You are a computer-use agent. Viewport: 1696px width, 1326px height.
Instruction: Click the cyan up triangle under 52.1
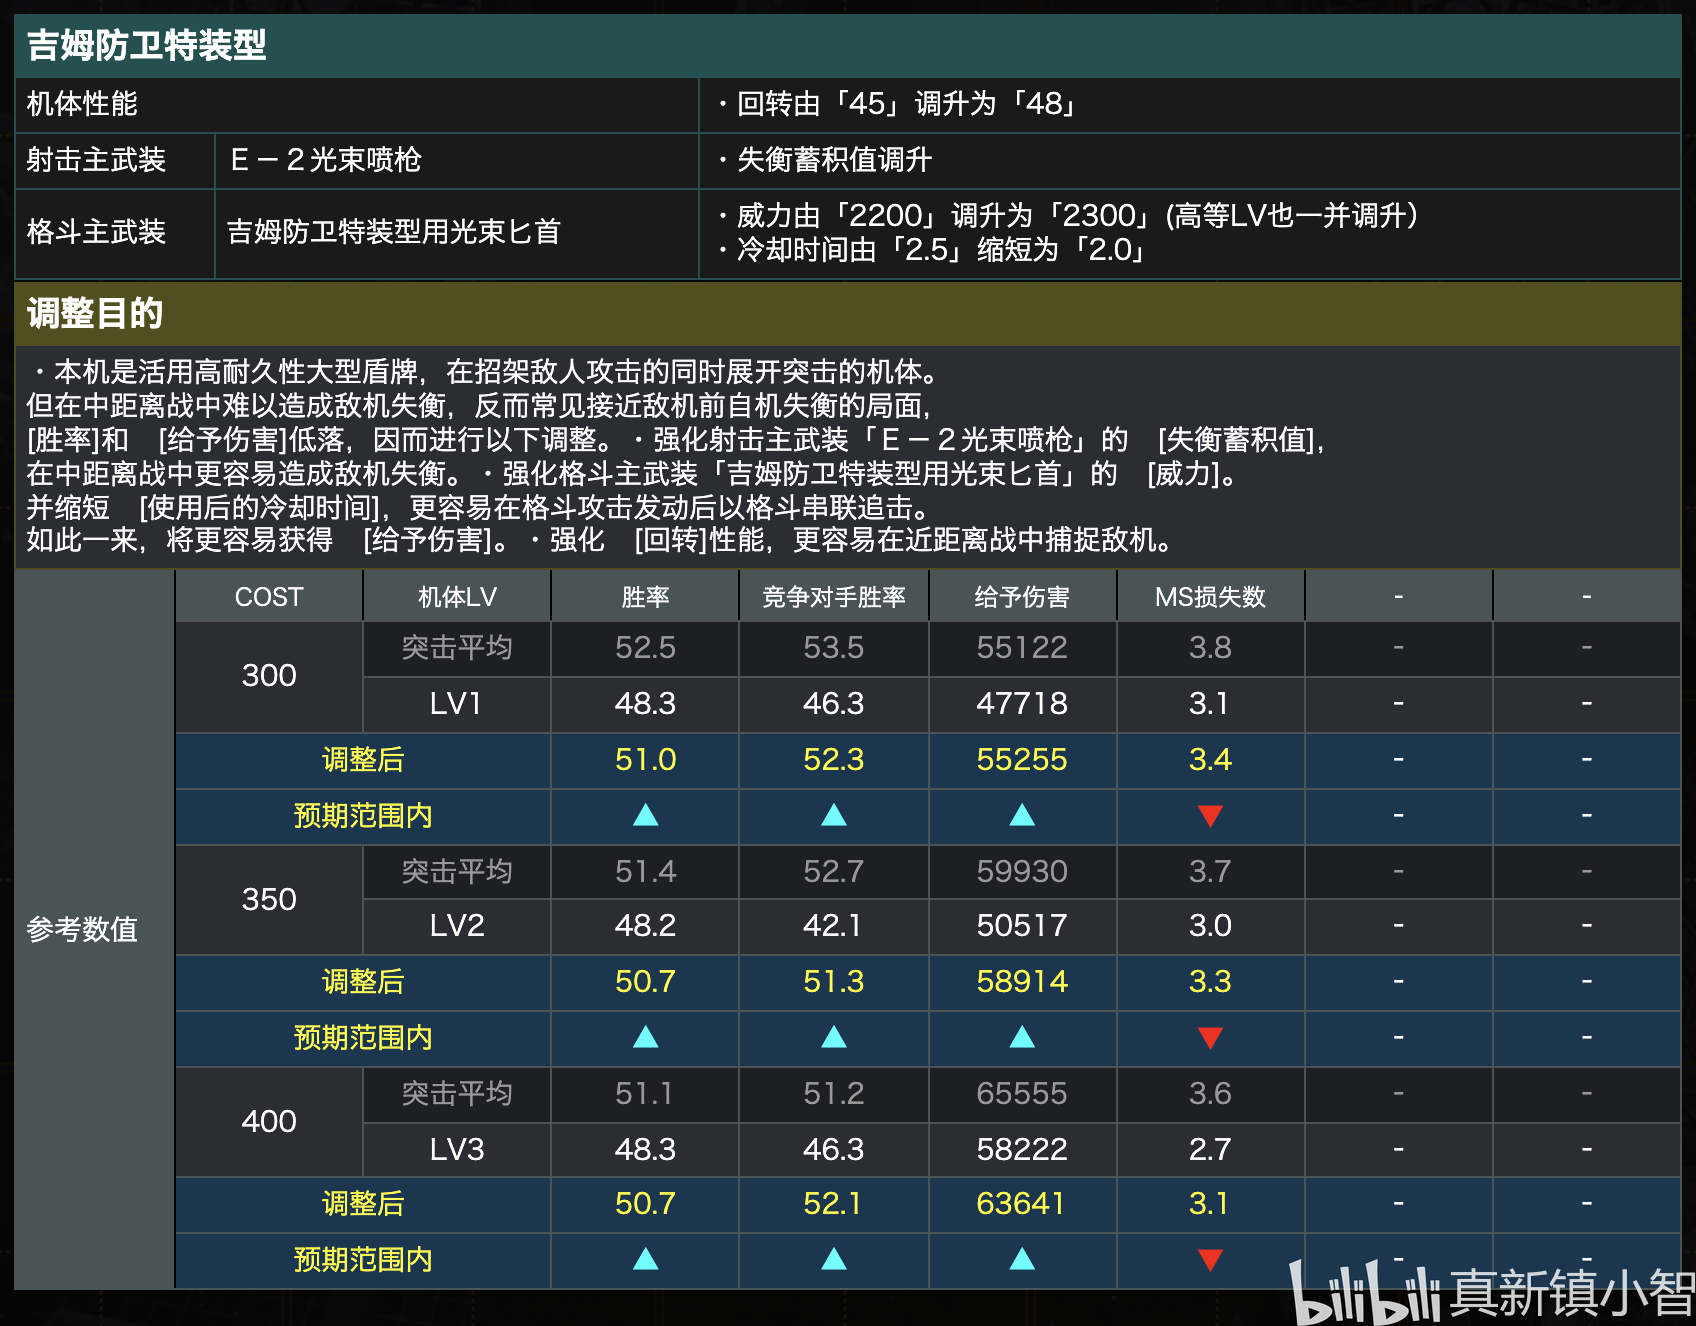(x=834, y=1259)
